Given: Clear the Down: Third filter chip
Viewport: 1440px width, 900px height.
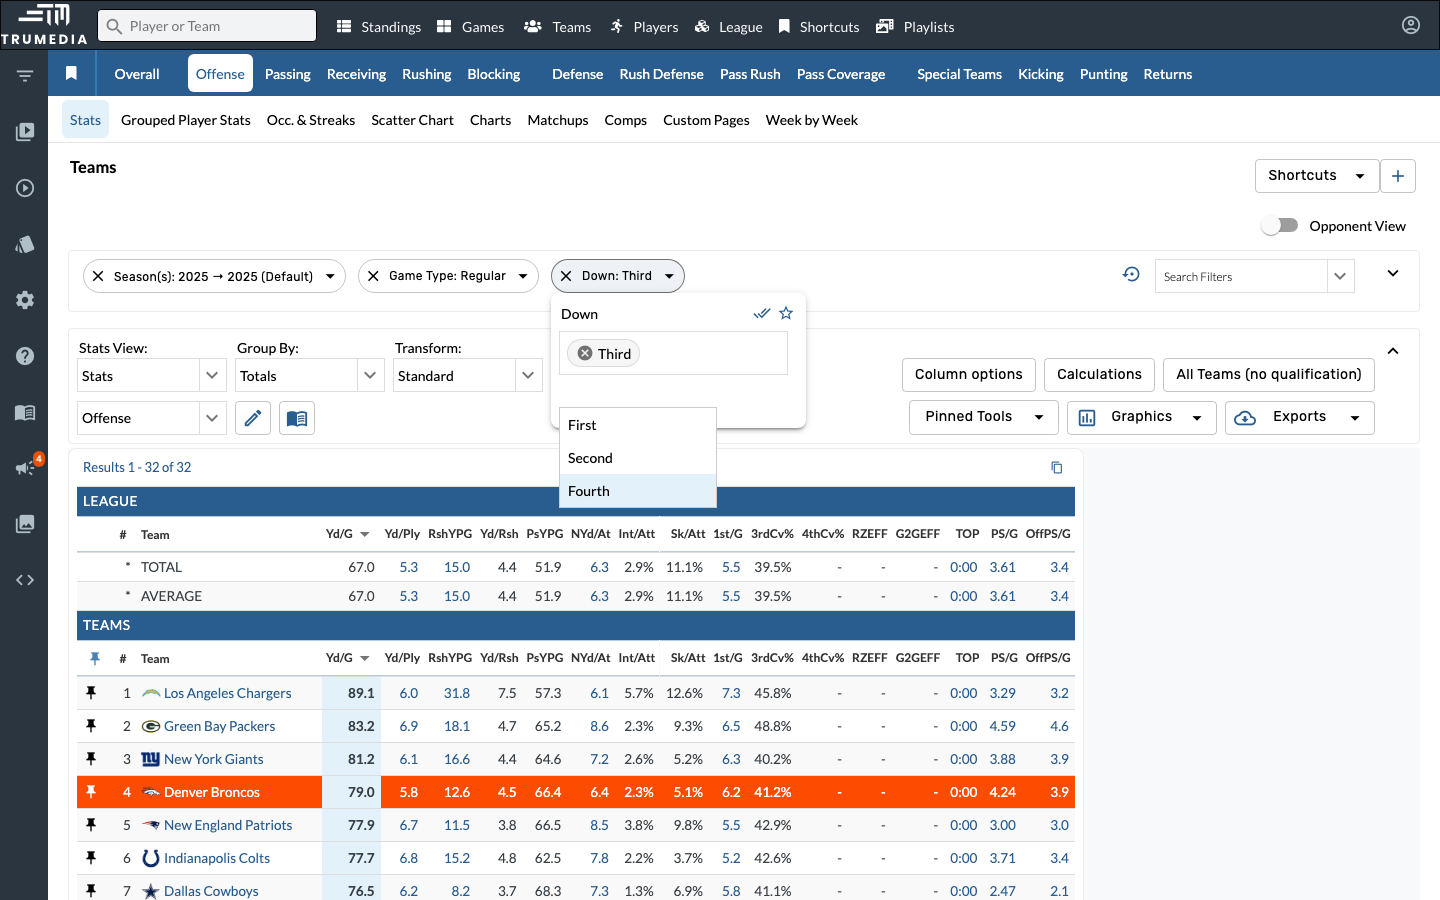Looking at the screenshot, I should (x=566, y=276).
